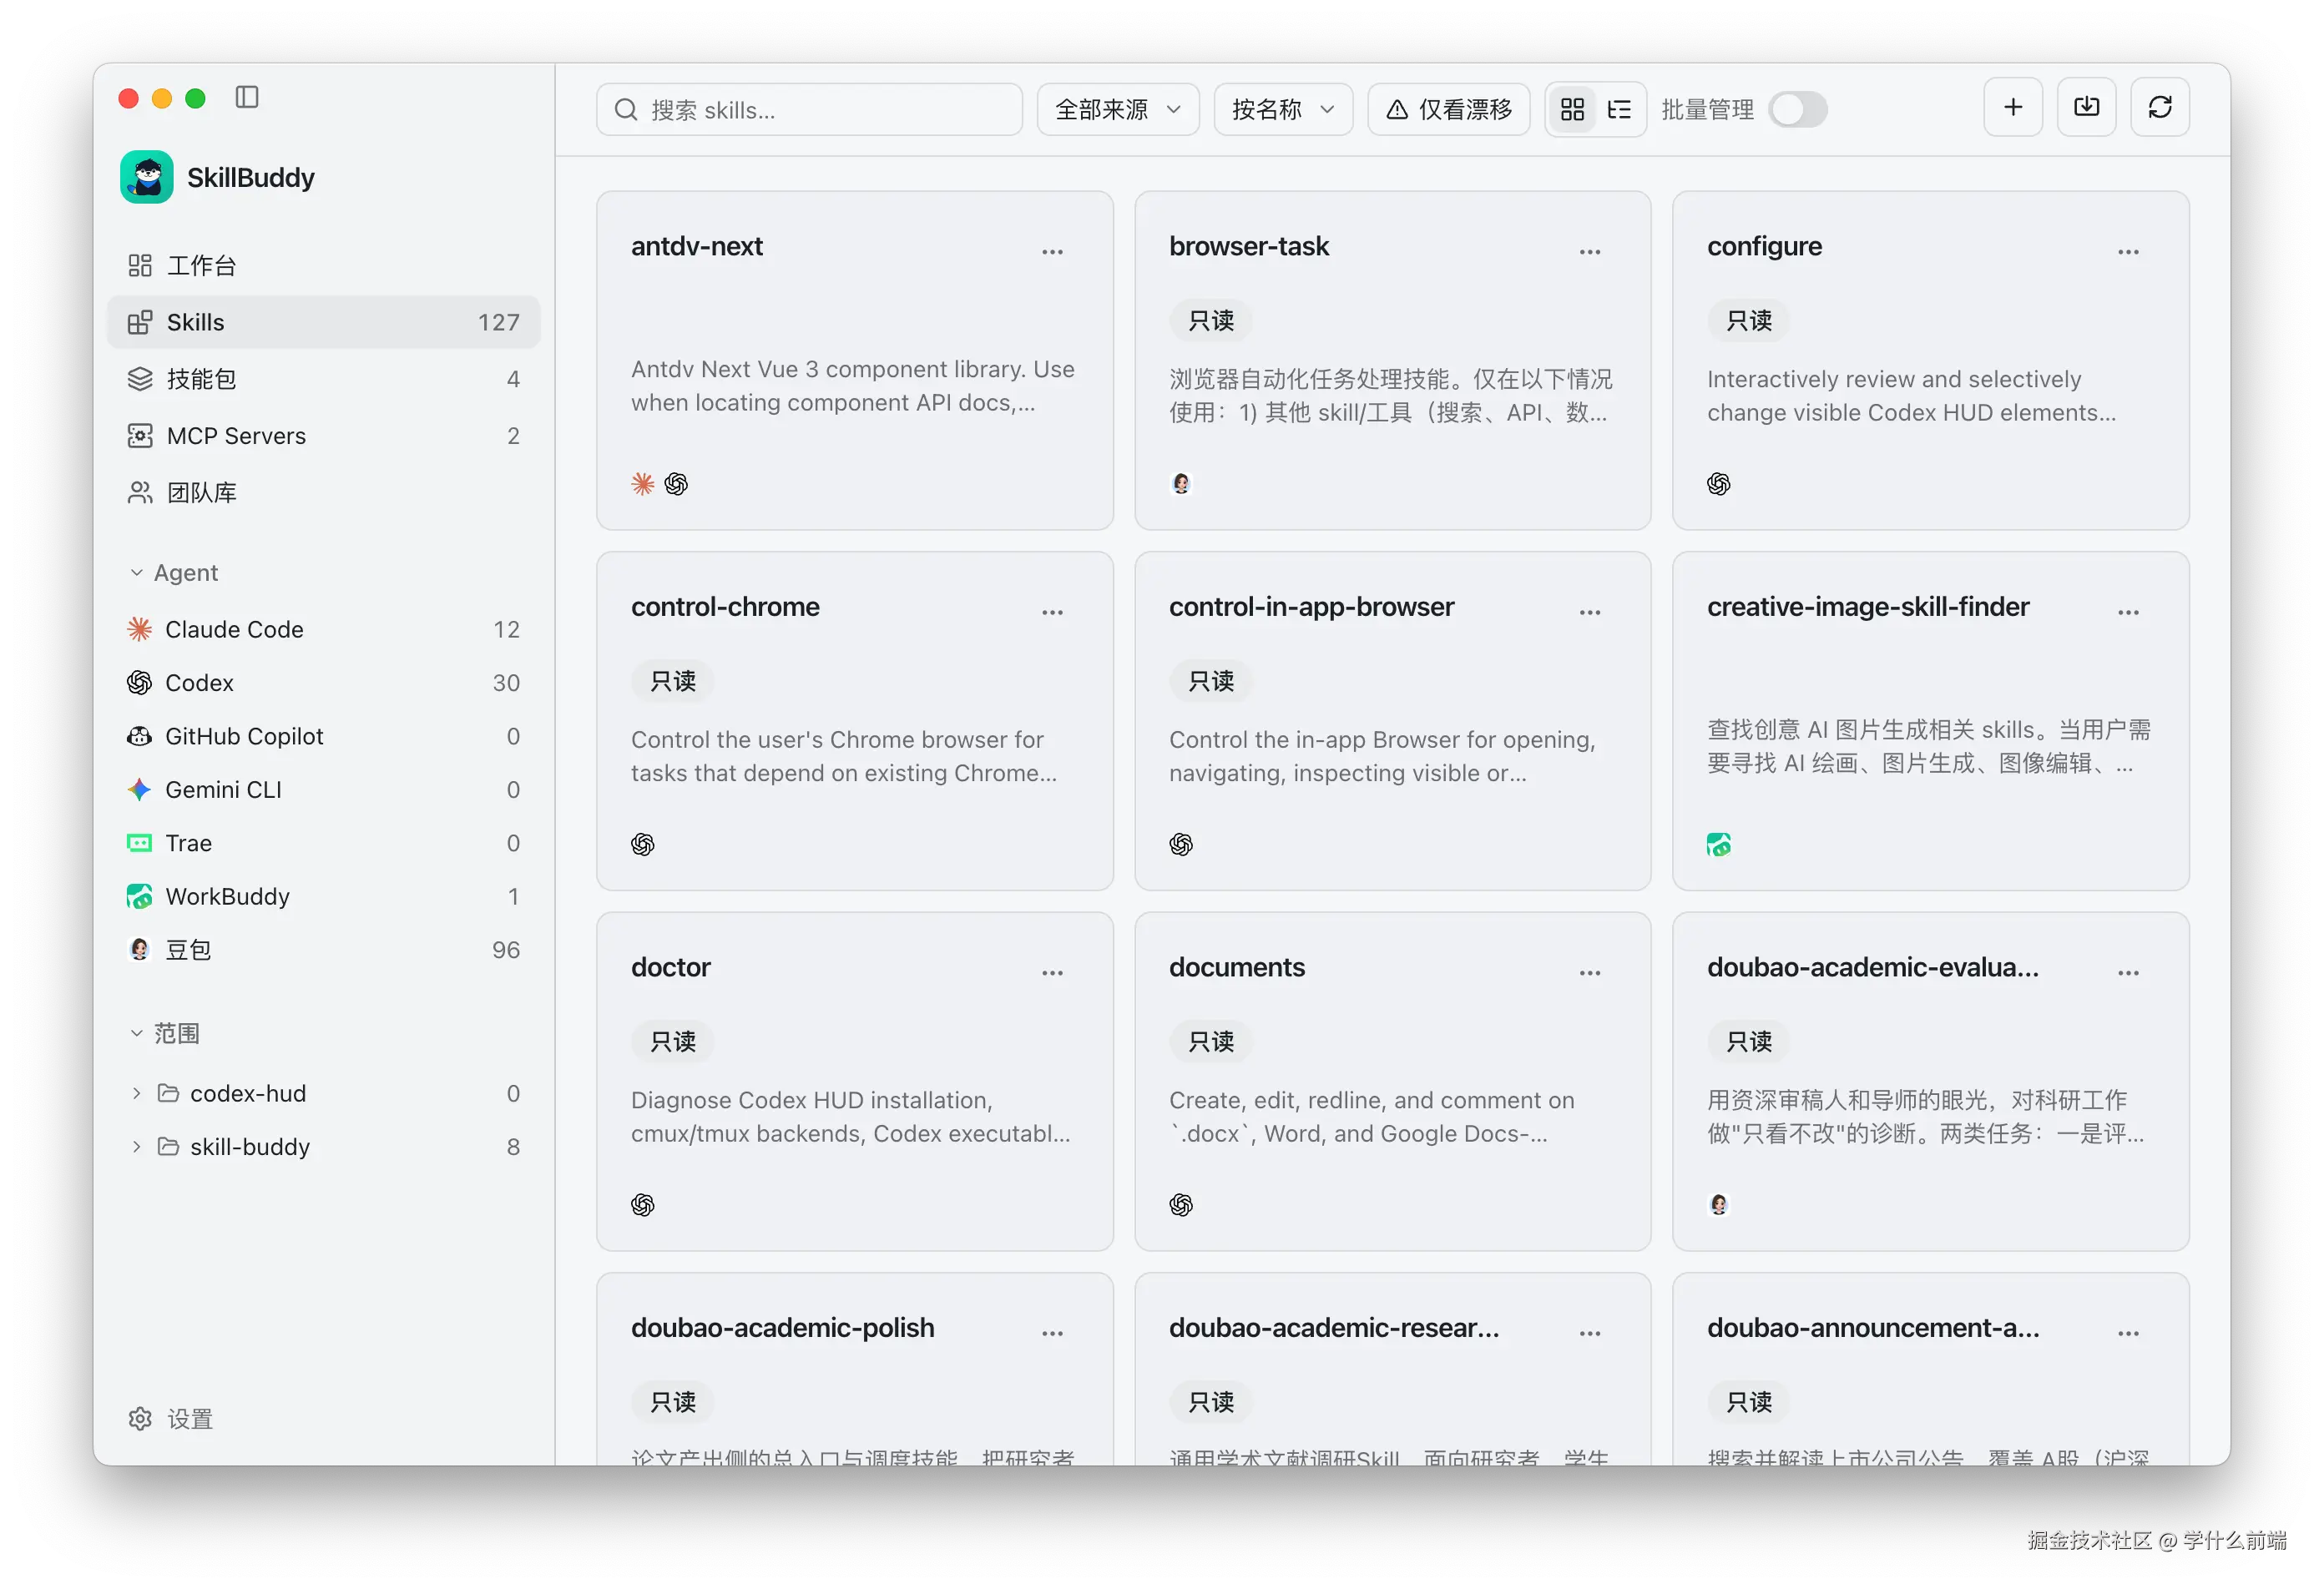The height and width of the screenshot is (1589, 2324).
Task: Open more options for antdv-next card
Action: point(1052,252)
